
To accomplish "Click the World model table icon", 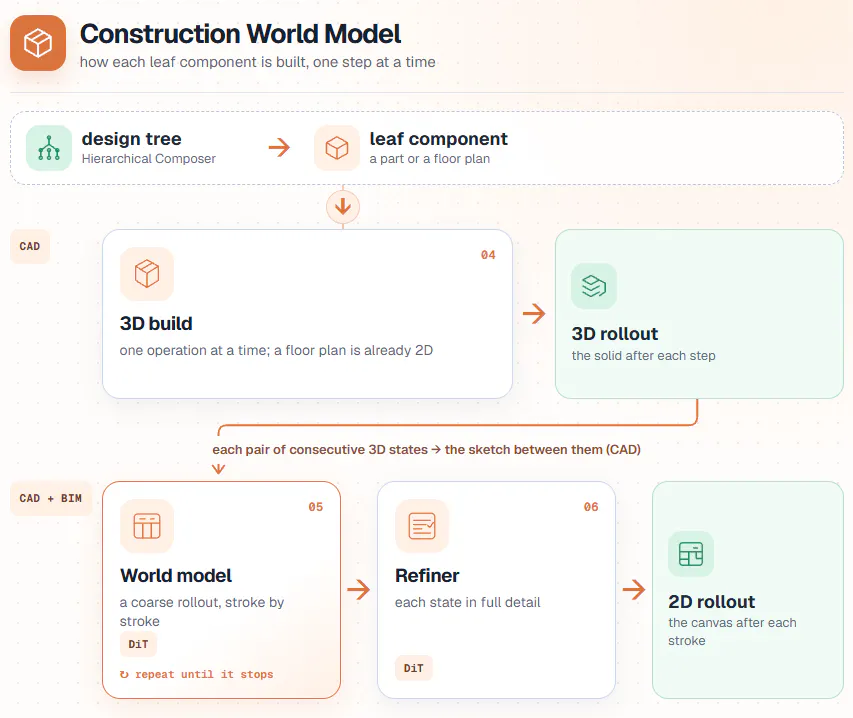I will pyautogui.click(x=147, y=526).
